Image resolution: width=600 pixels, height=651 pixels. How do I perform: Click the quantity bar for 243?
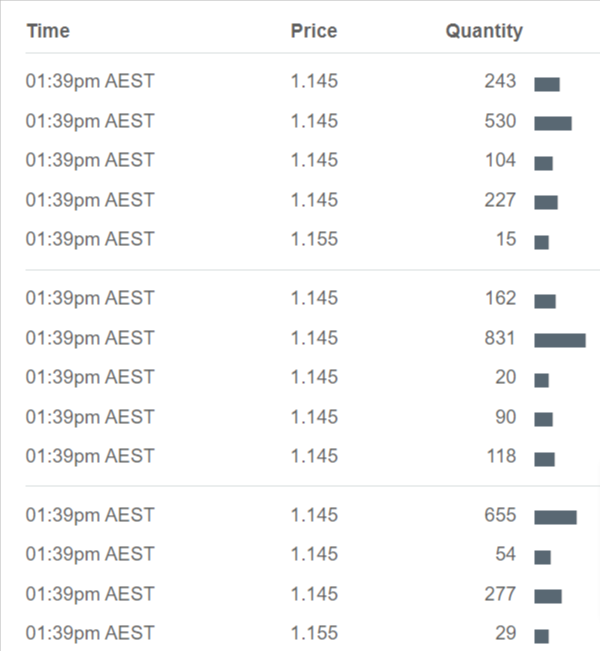[x=546, y=84]
